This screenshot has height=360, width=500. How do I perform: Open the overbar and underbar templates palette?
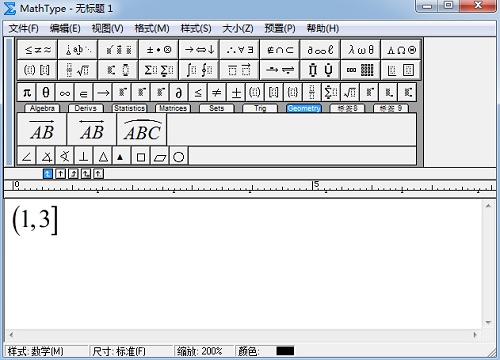(x=239, y=70)
